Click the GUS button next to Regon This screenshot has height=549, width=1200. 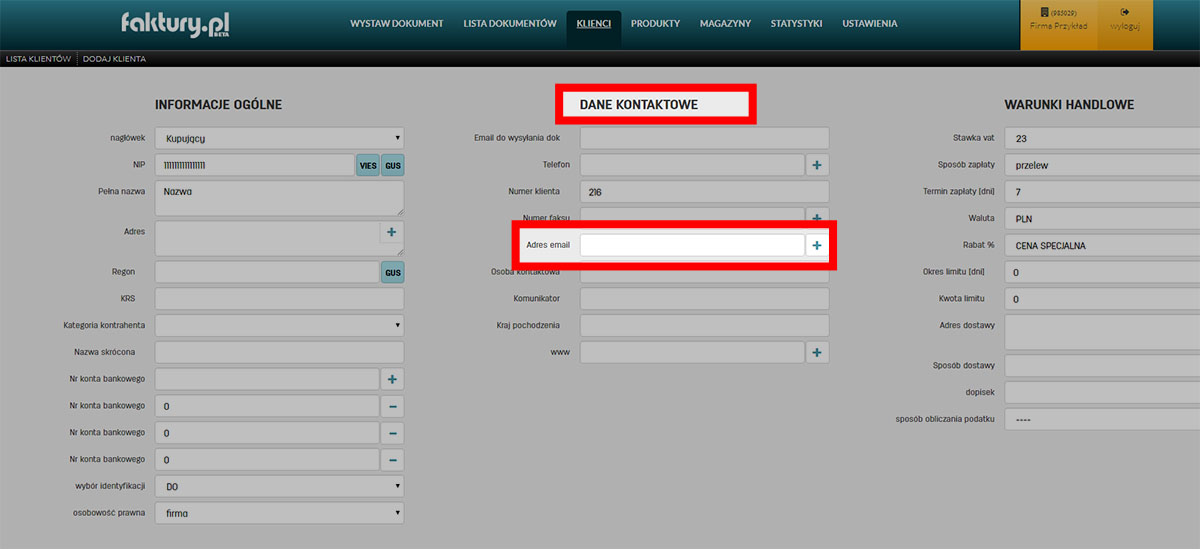[x=393, y=272]
